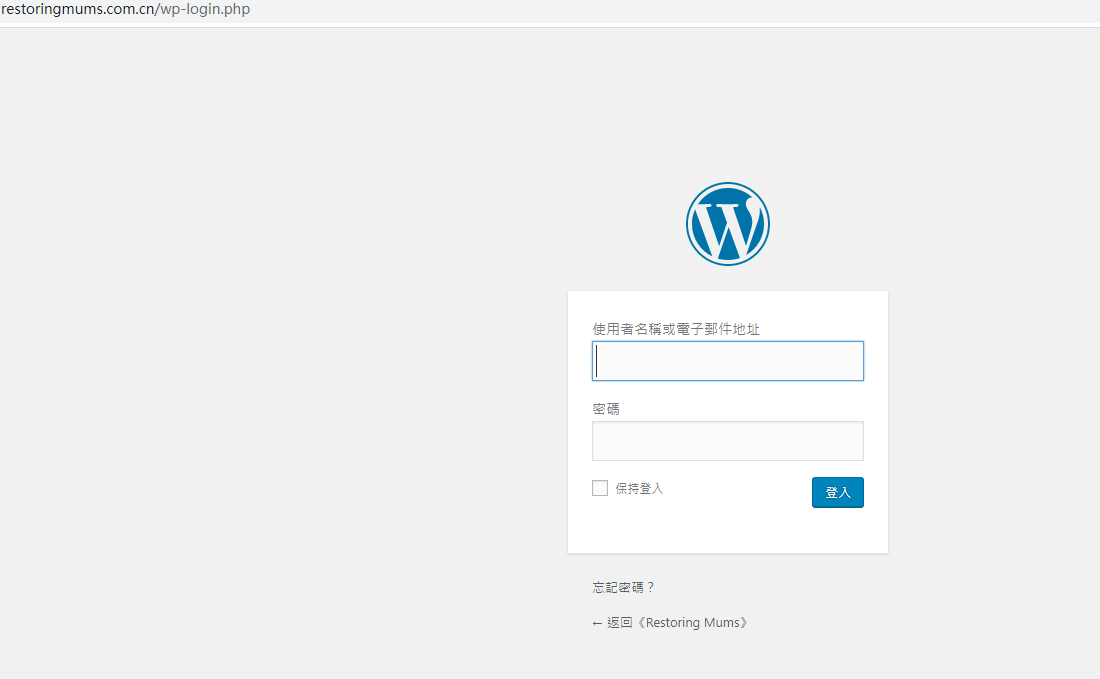Click the restoringmums.com.cn/wp-login.php URL in the address bar
Screen dimensions: 1100x679
click(x=126, y=10)
